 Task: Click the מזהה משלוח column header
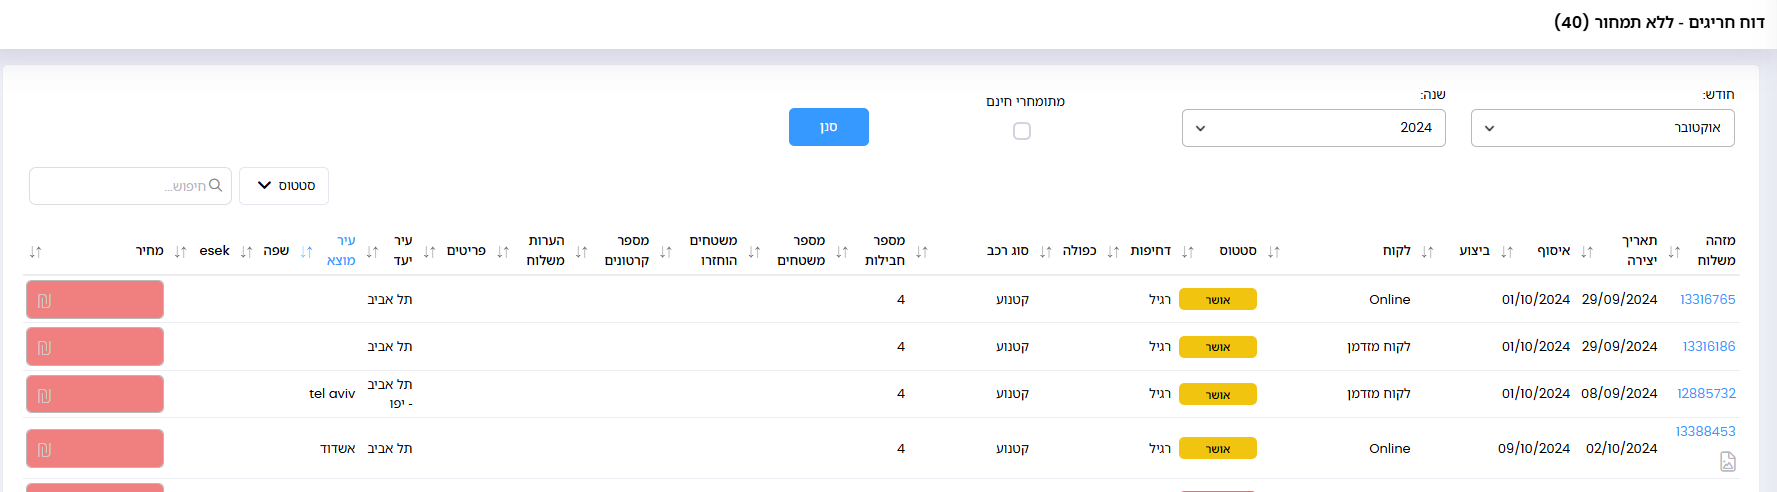click(x=1716, y=250)
